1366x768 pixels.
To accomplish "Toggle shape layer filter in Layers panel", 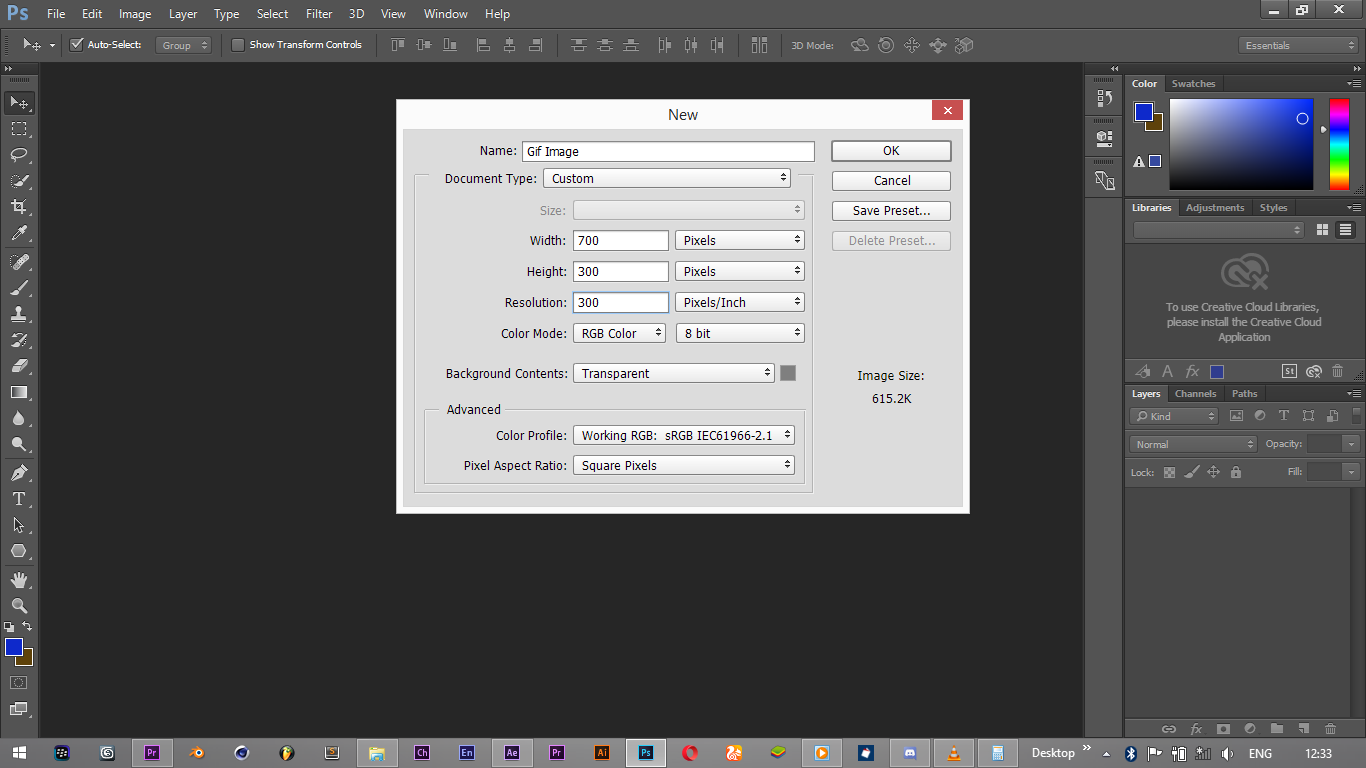I will tap(1308, 416).
